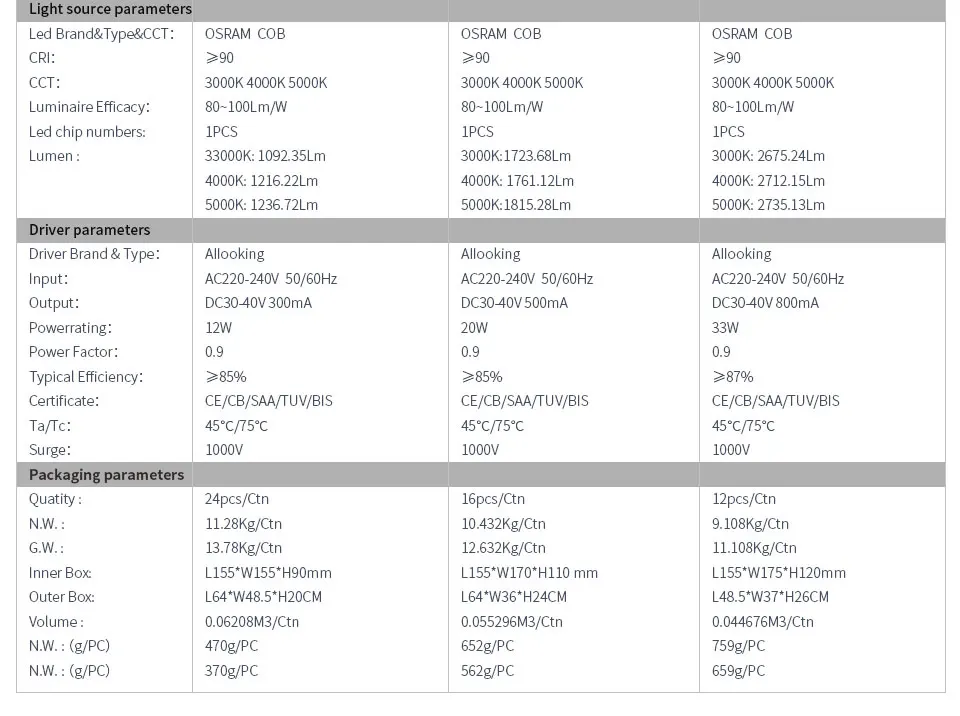Select the 0.055296M3/Ctn volume value
The height and width of the screenshot is (716, 960).
512,622
